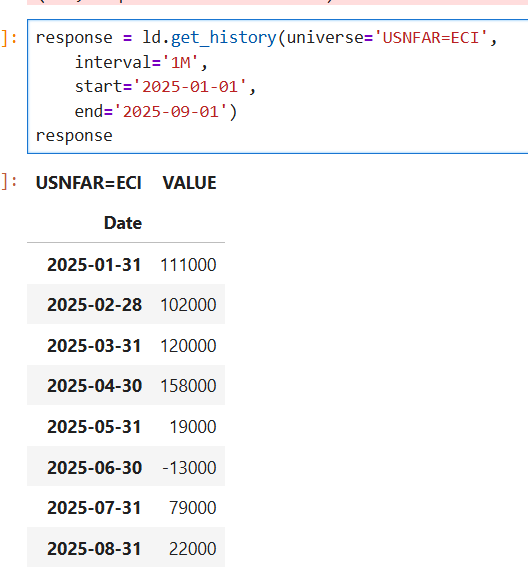Select the 2025-07-31 row date
Screen dimensions: 528x581
(x=94, y=508)
